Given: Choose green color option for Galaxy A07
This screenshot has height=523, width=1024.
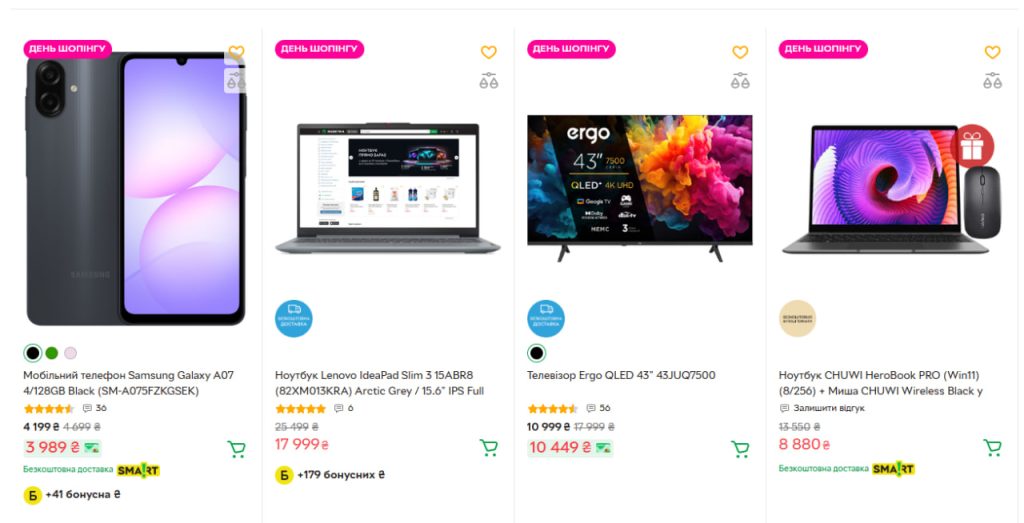Looking at the screenshot, I should click(52, 353).
